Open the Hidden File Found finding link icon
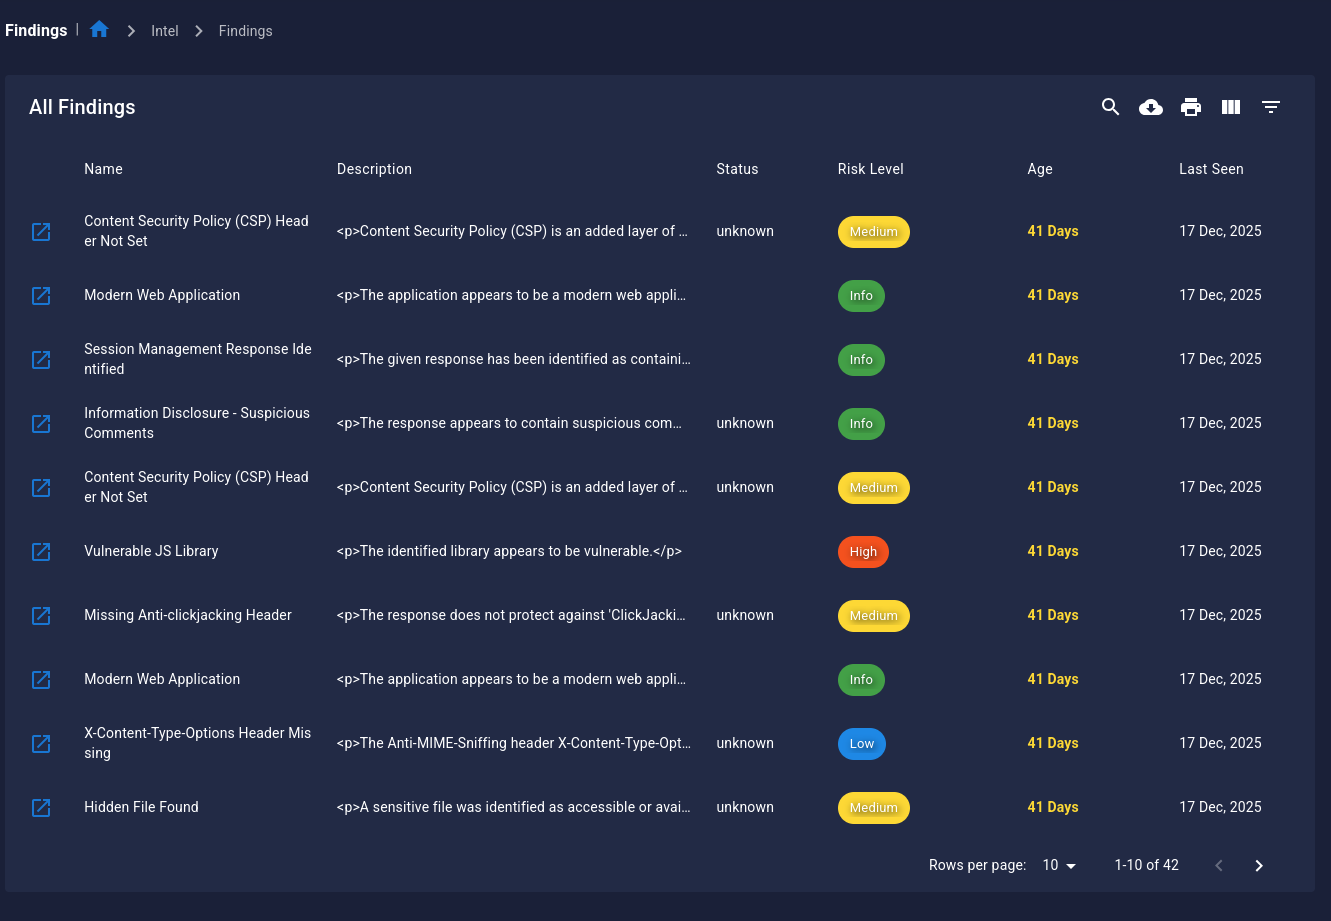The width and height of the screenshot is (1331, 921). click(x=41, y=807)
